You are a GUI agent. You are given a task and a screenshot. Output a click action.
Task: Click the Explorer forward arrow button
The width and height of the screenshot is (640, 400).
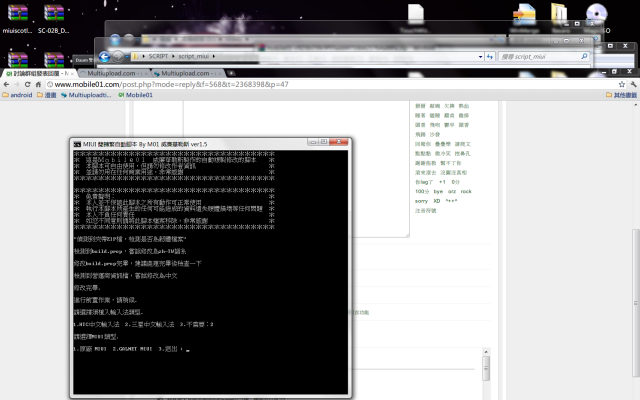[x=118, y=57]
